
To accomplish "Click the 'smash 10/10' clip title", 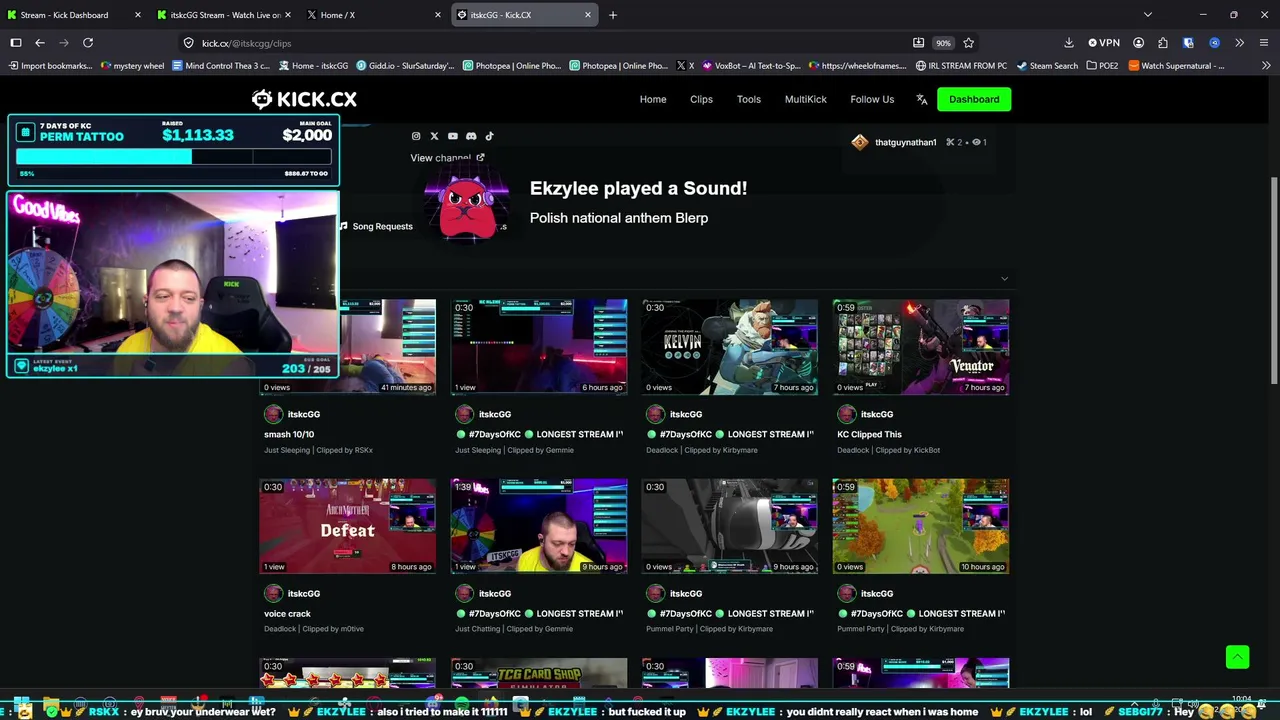I will (289, 434).
